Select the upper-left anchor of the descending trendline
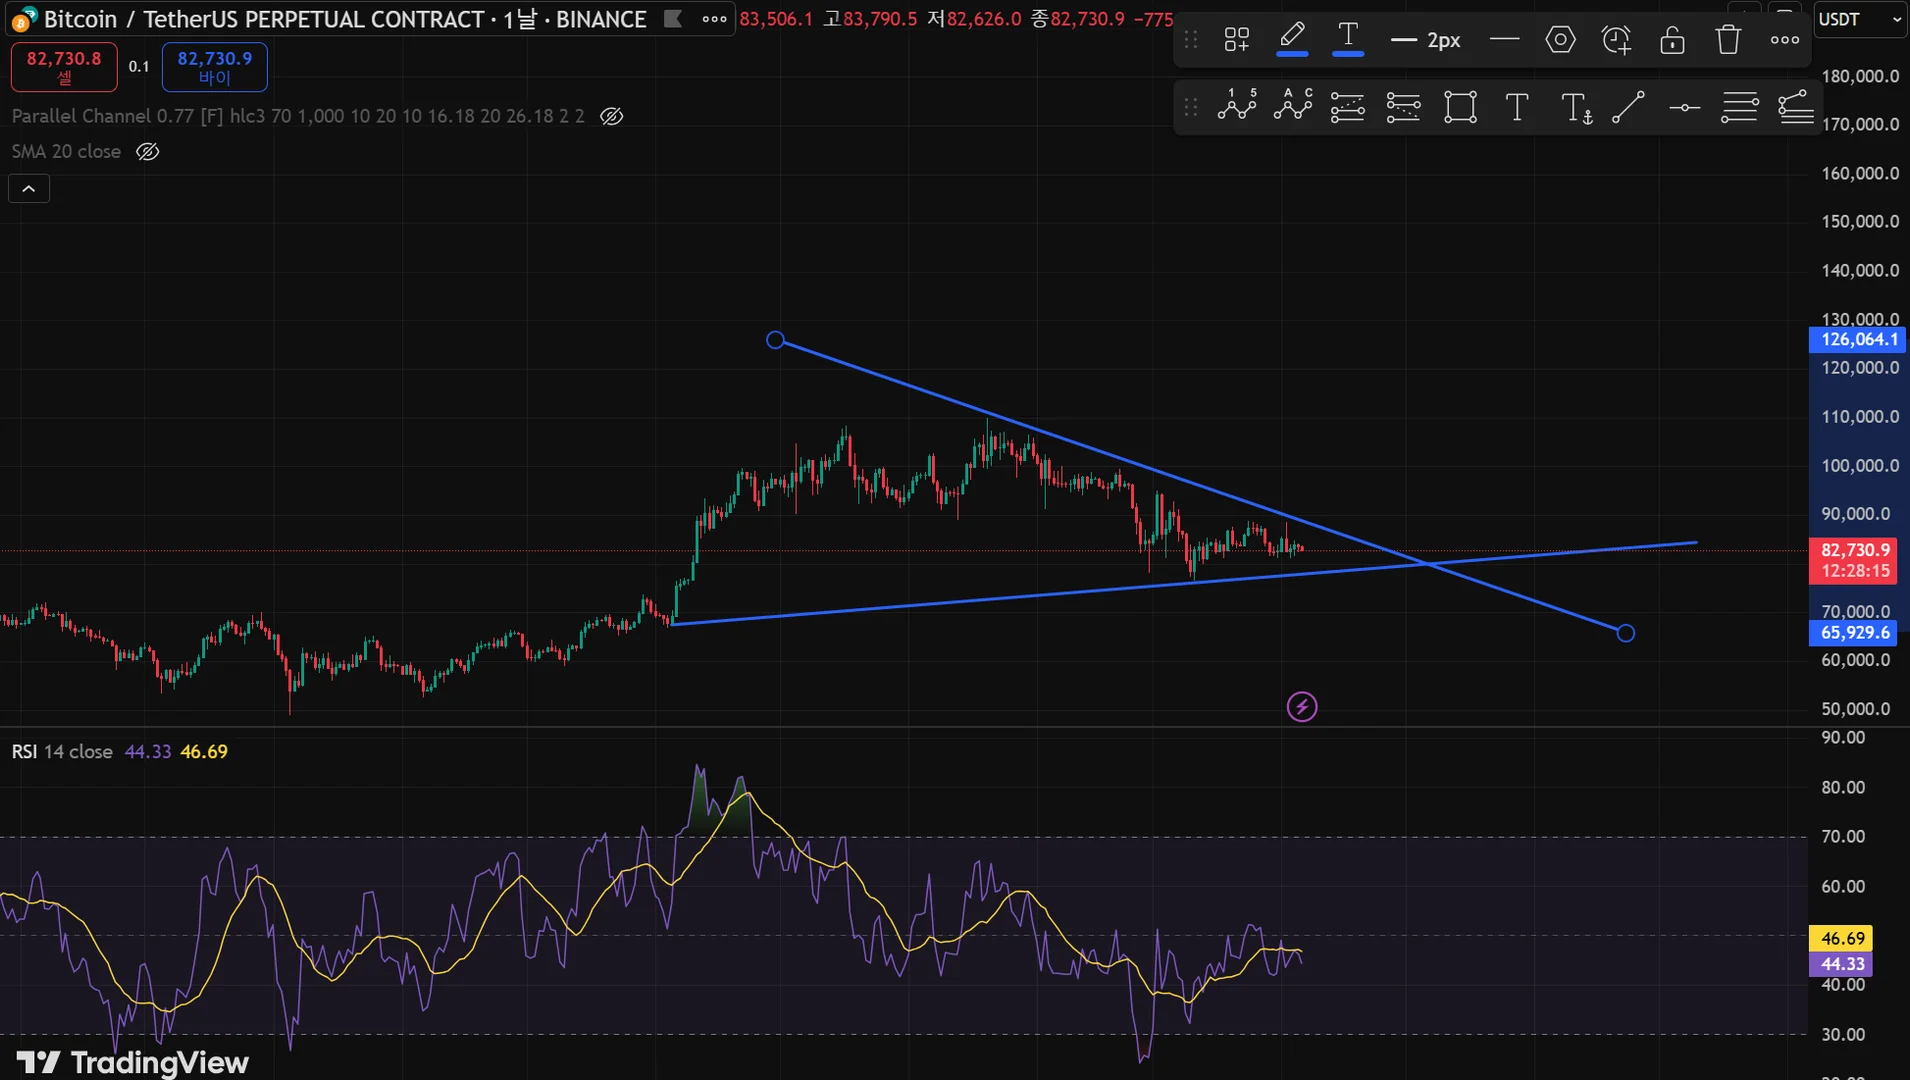Screen dimensions: 1910x1080 coord(775,340)
